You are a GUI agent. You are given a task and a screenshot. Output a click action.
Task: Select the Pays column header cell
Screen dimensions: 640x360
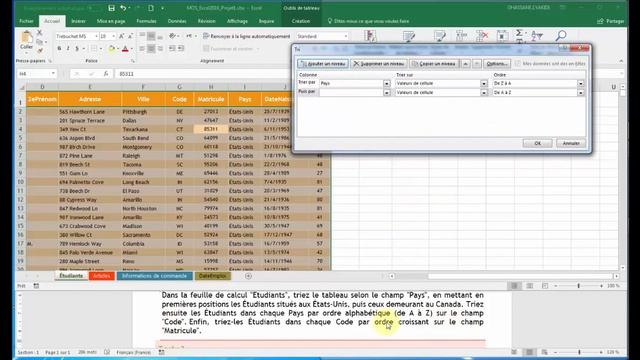(245, 99)
